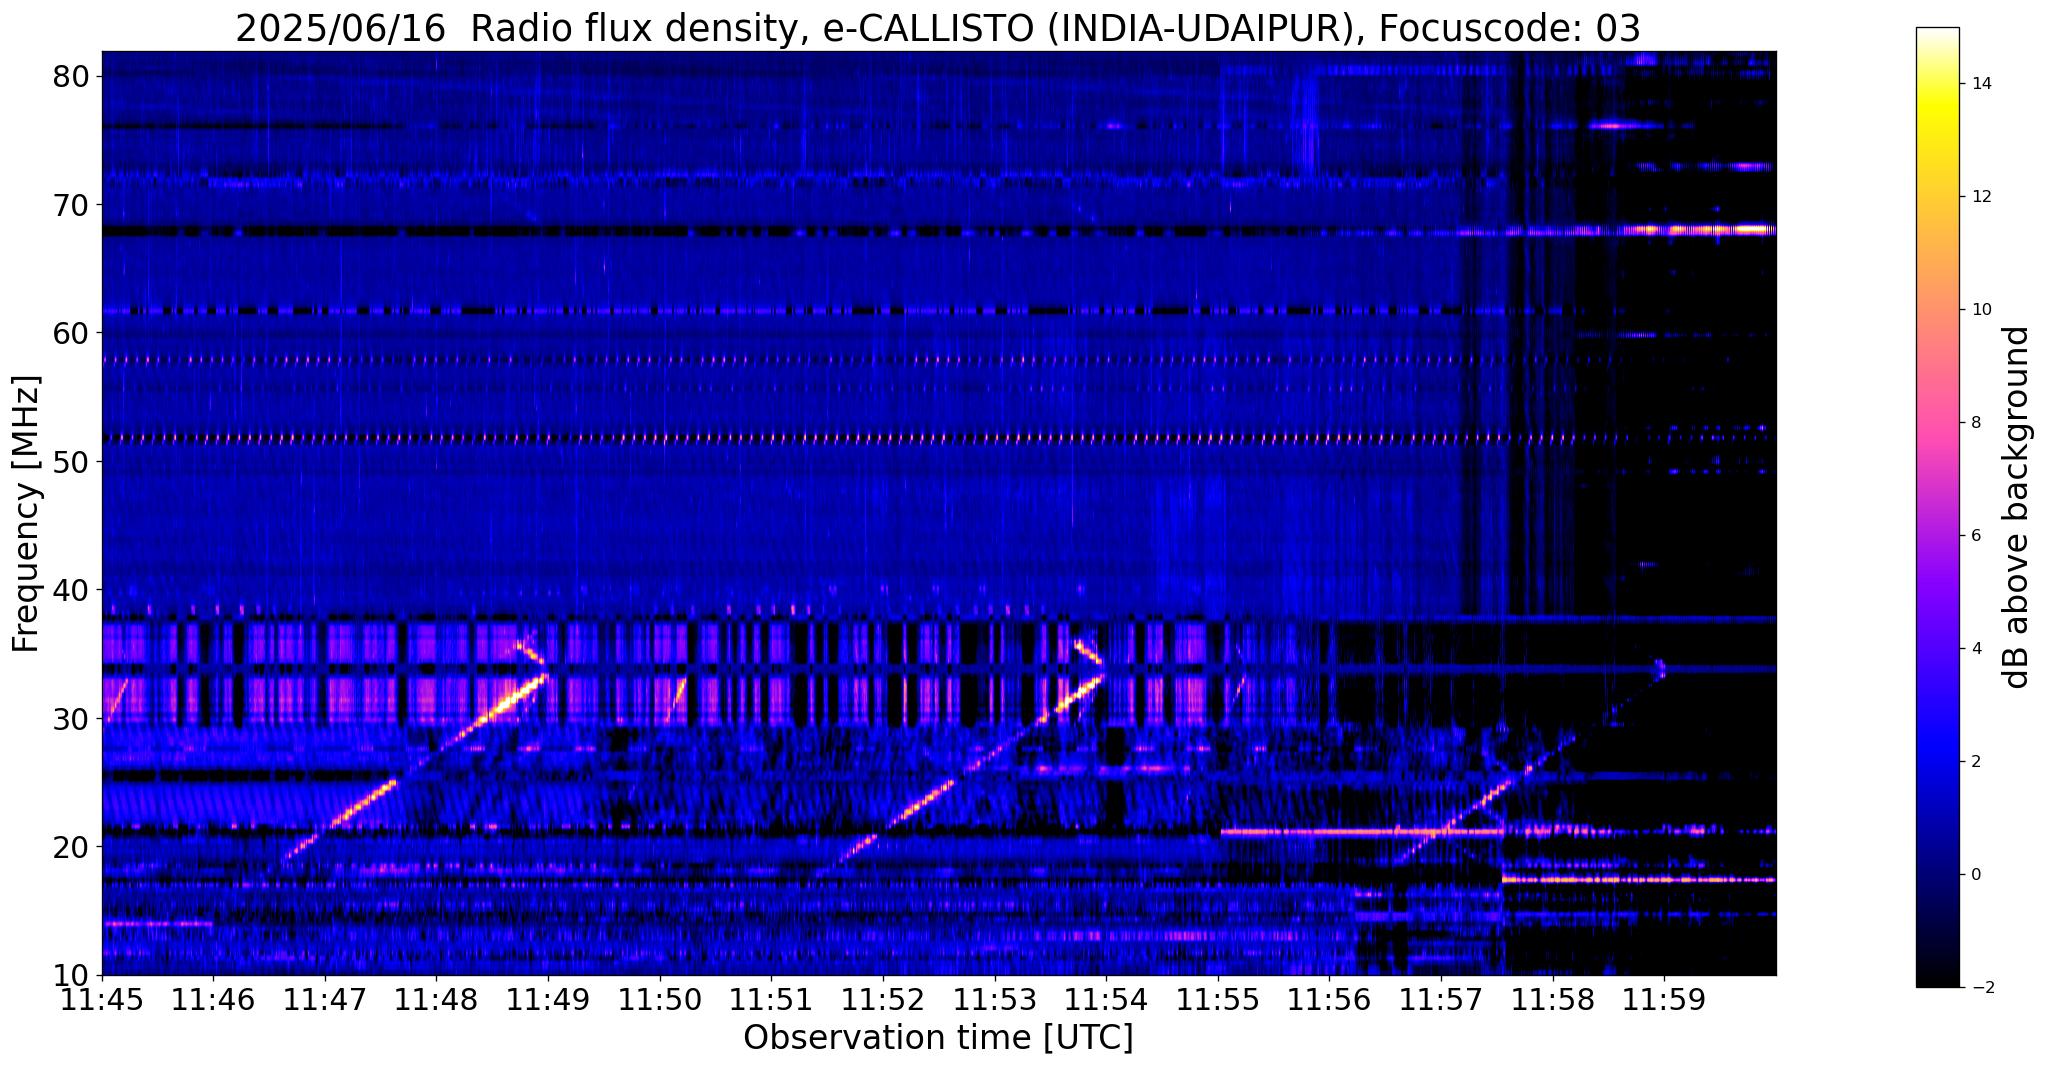This screenshot has width=2047, height=1067.
Task: Click the 11:59 time tick label
Action: [x=1664, y=1000]
